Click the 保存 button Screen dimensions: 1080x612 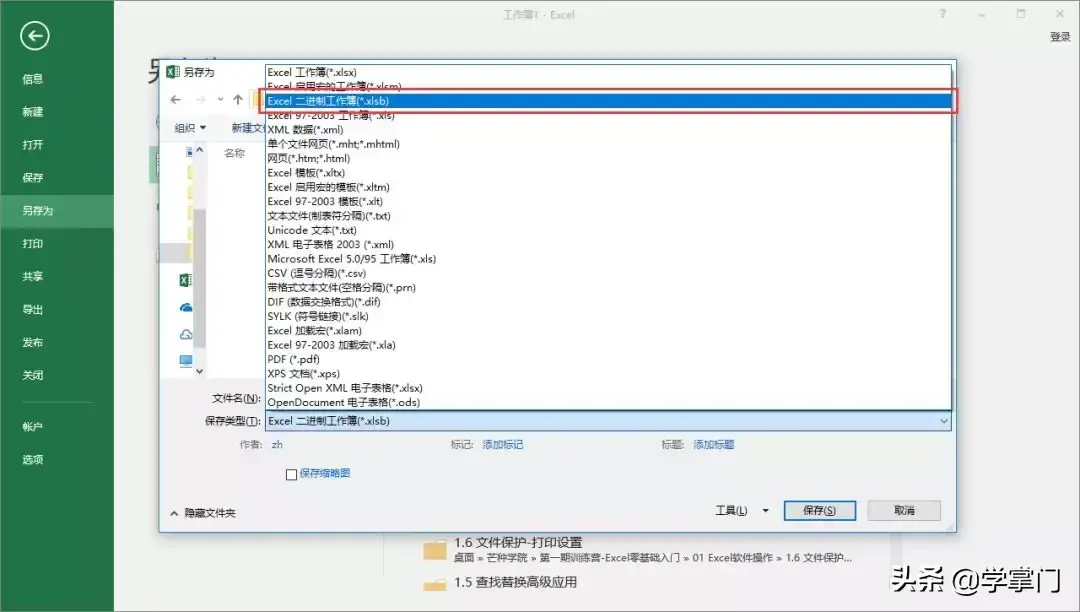[820, 510]
